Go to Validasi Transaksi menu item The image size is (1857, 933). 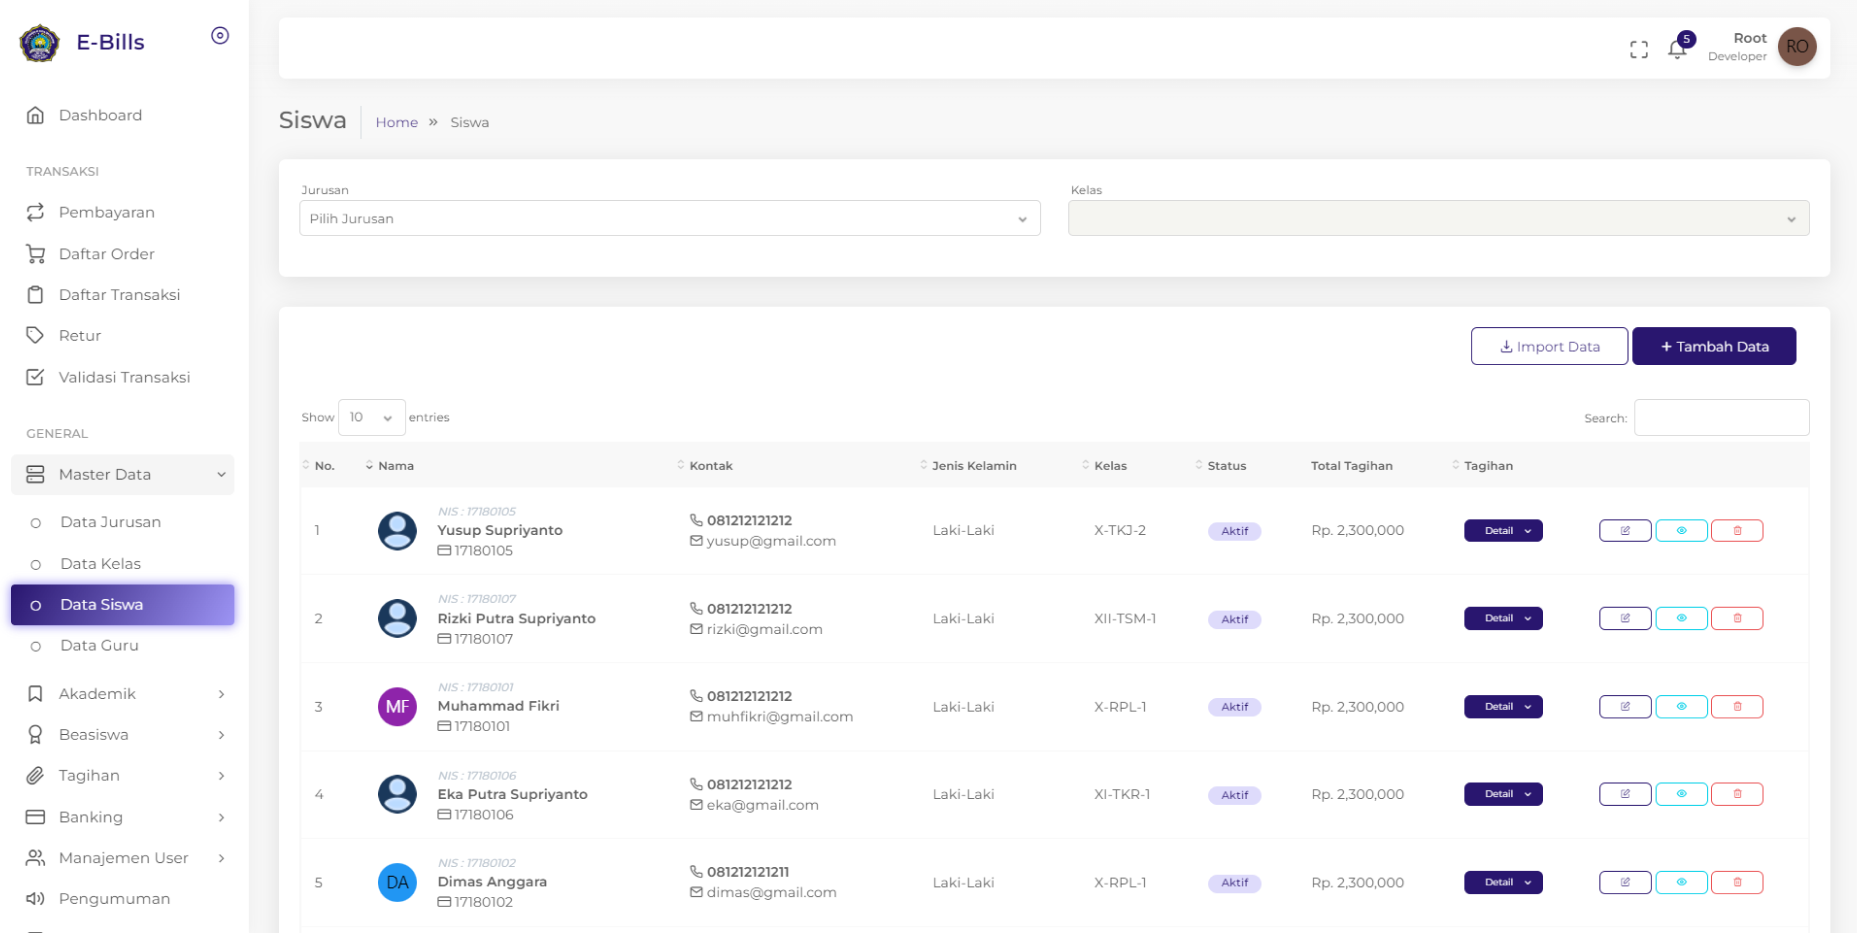[124, 378]
